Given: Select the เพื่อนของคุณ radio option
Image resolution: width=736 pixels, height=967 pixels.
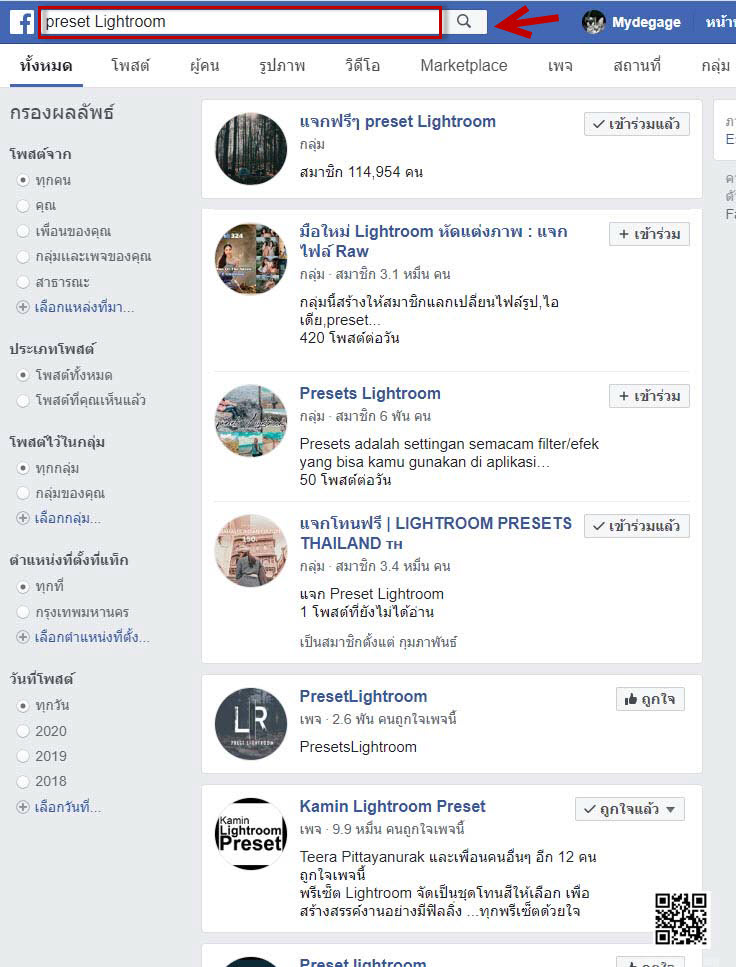Looking at the screenshot, I should click(x=23, y=231).
